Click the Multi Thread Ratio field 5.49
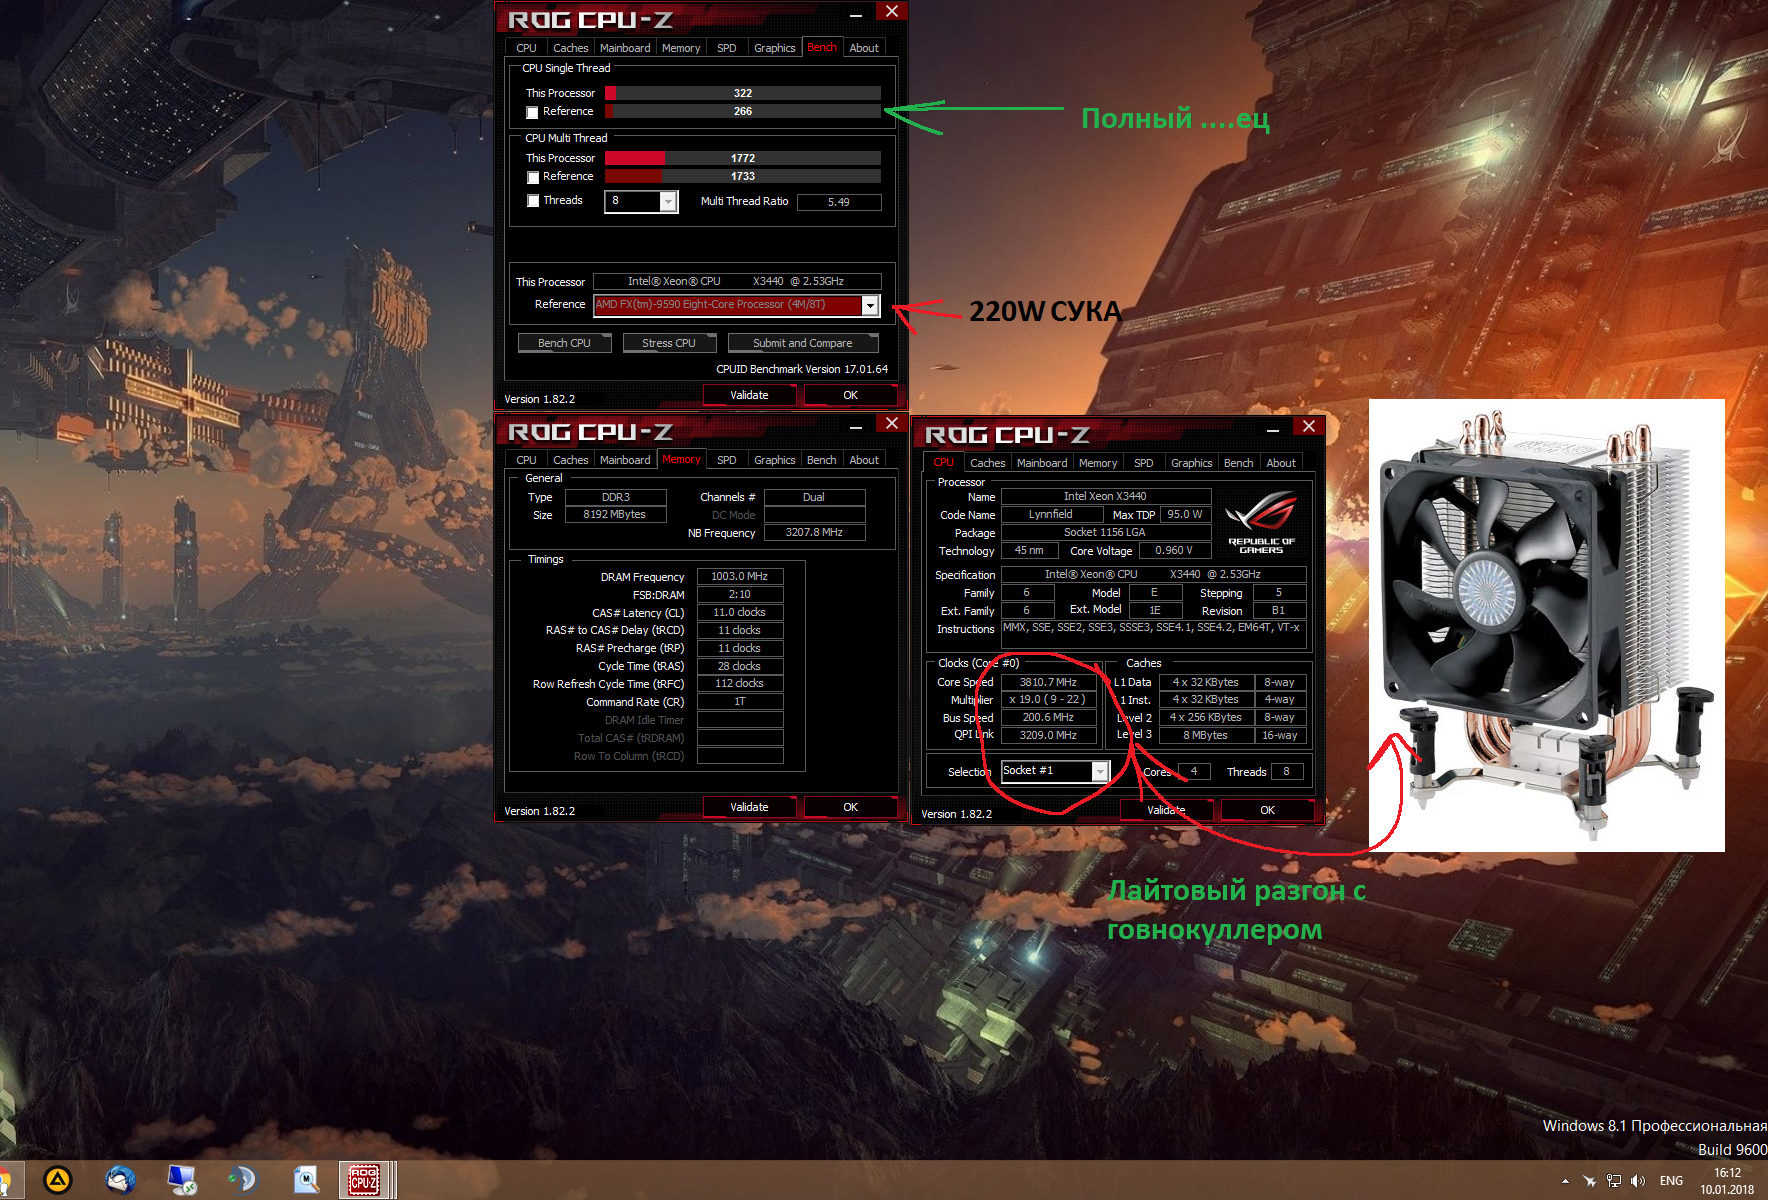 coord(839,202)
